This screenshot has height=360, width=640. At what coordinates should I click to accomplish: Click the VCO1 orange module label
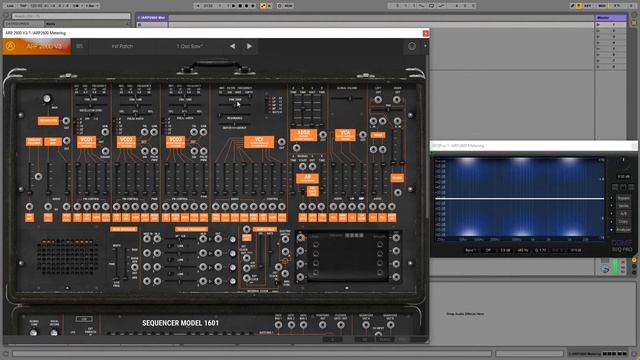point(86,142)
